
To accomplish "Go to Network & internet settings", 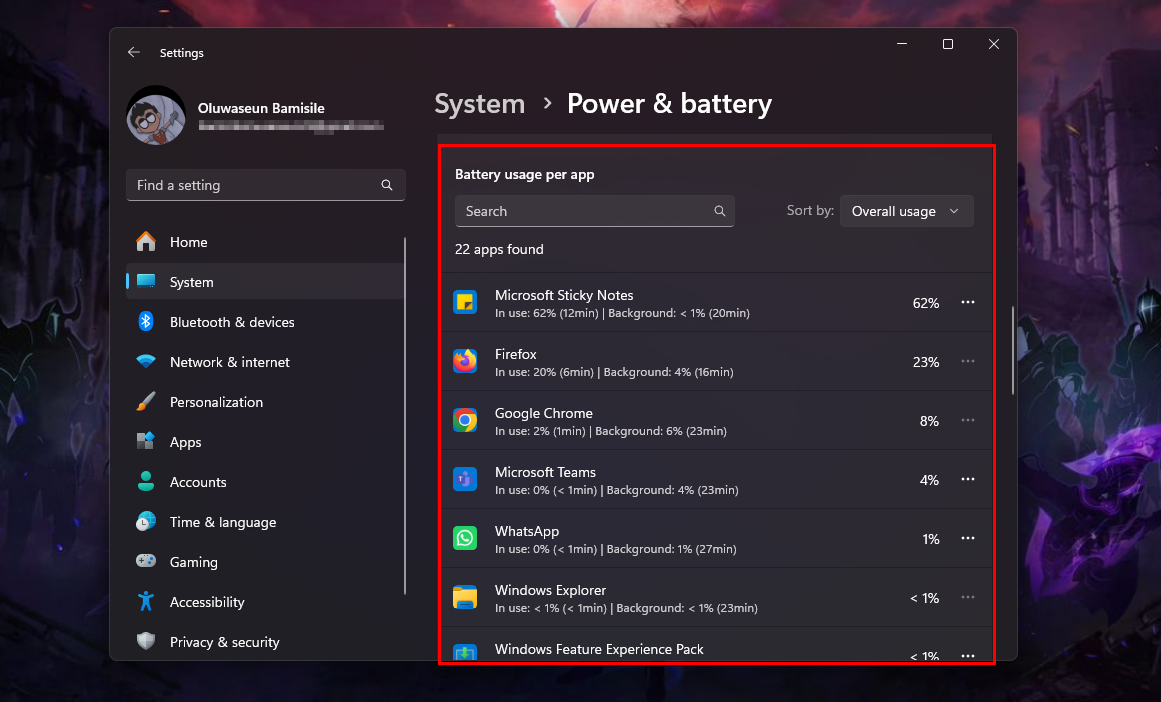I will [266, 362].
